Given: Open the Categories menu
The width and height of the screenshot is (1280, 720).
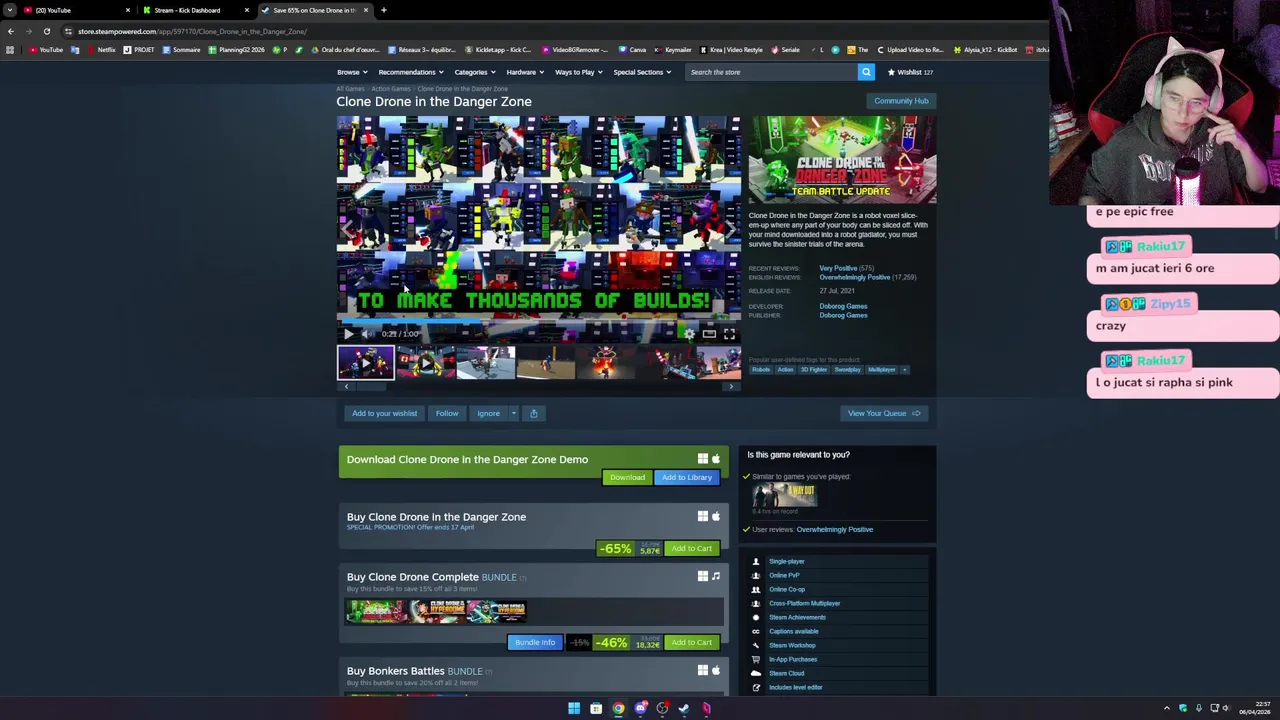Looking at the screenshot, I should click(474, 72).
